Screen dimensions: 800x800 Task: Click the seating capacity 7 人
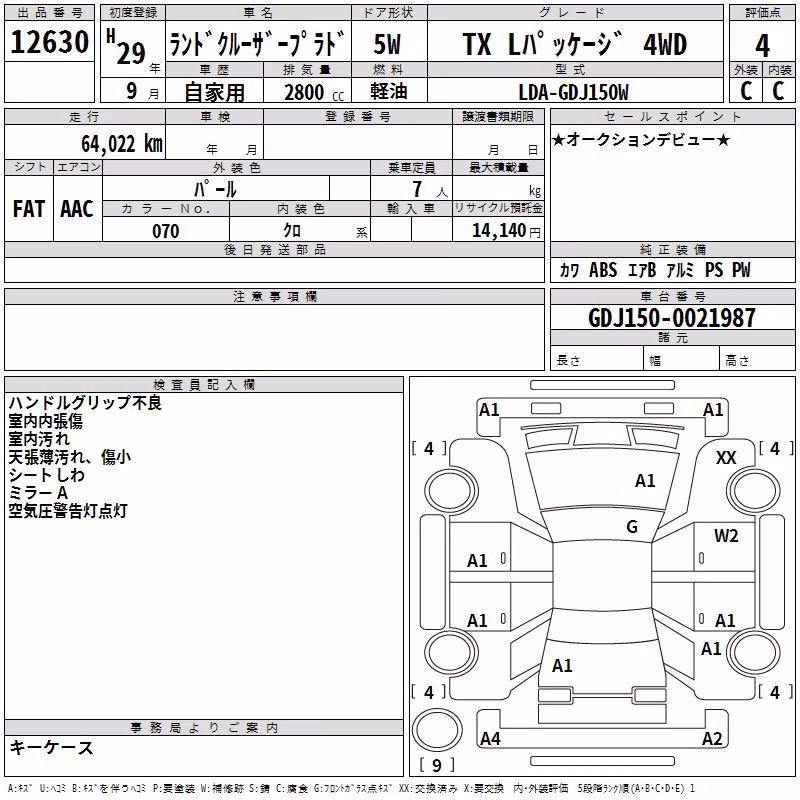pos(429,189)
